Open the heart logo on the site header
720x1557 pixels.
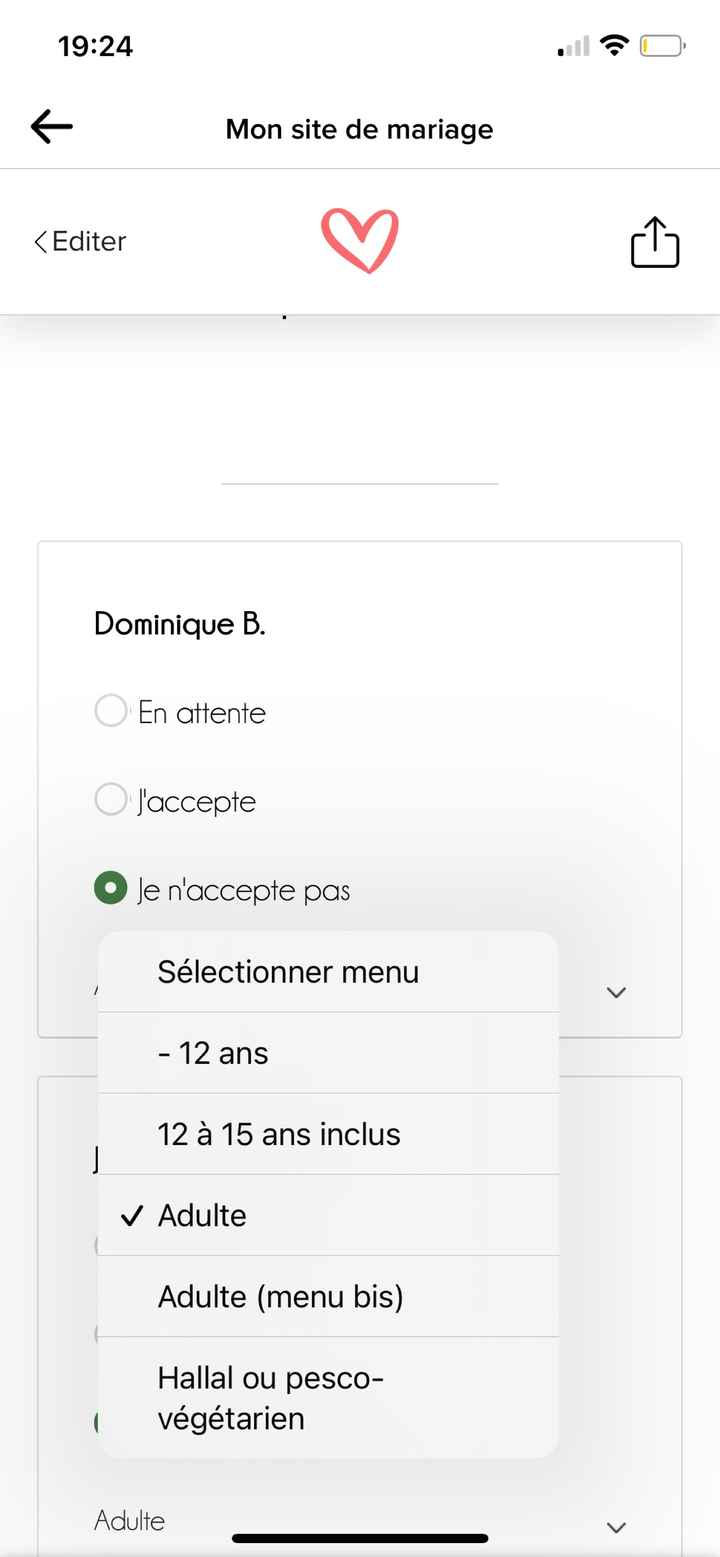click(x=362, y=241)
